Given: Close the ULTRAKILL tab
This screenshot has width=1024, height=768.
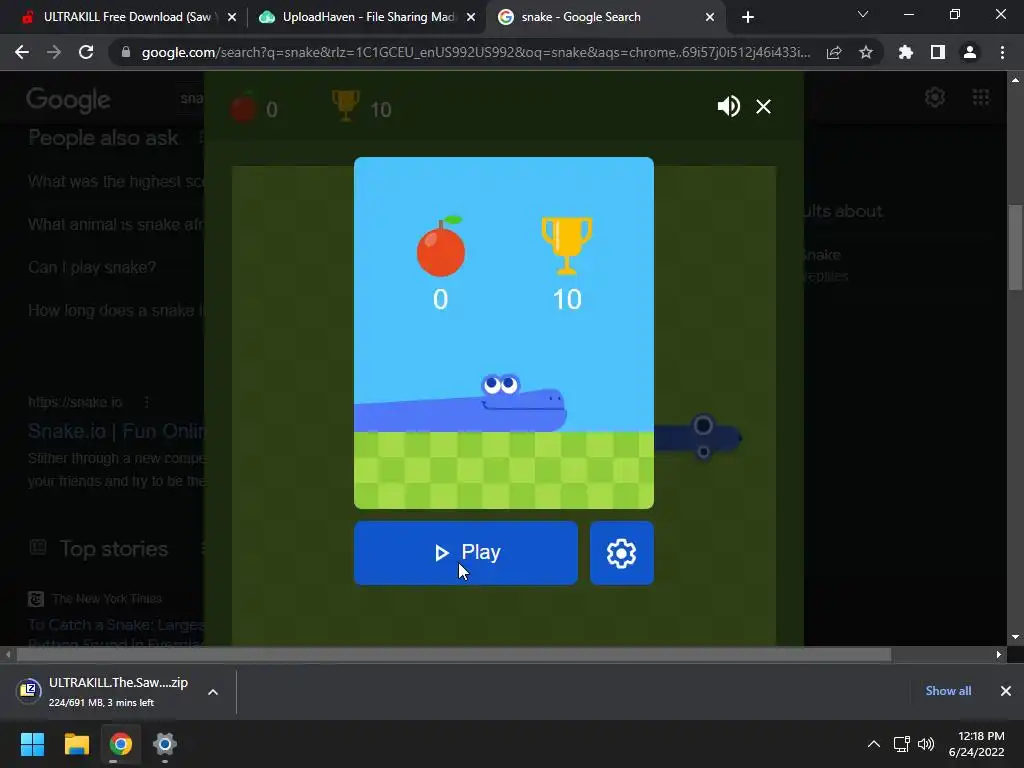Looking at the screenshot, I should click(x=232, y=17).
